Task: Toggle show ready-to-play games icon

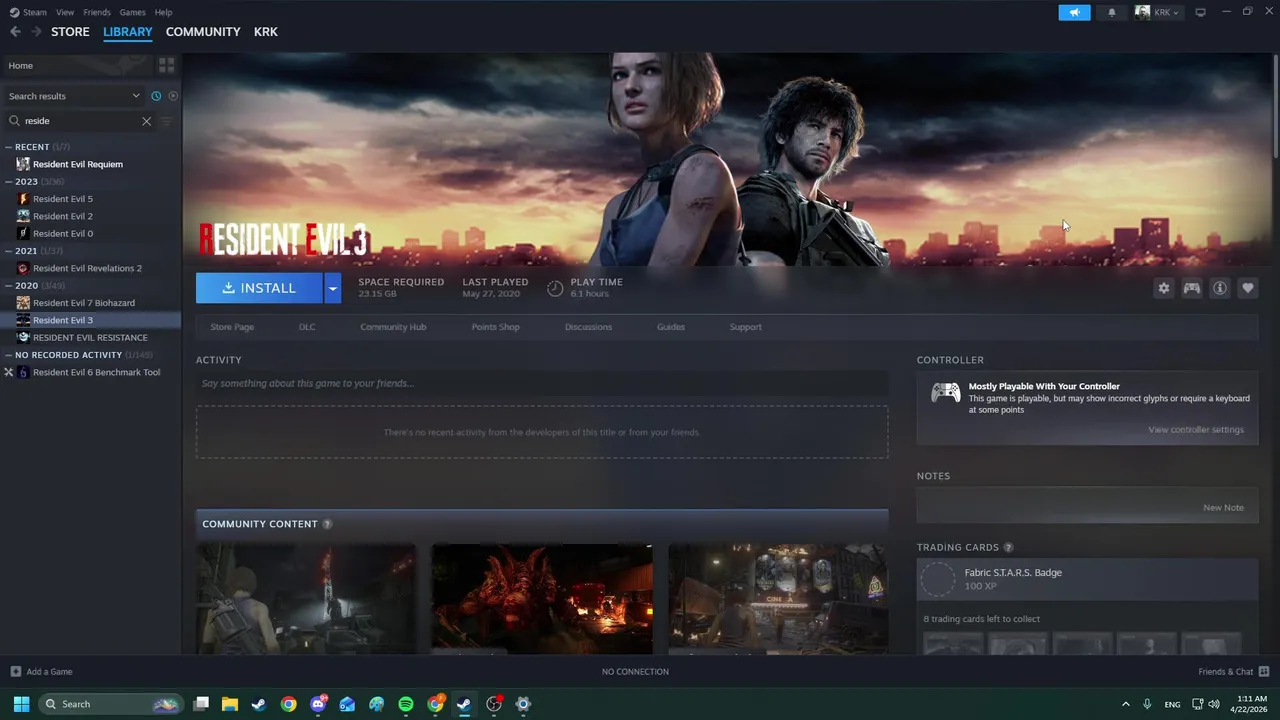Action: [173, 96]
